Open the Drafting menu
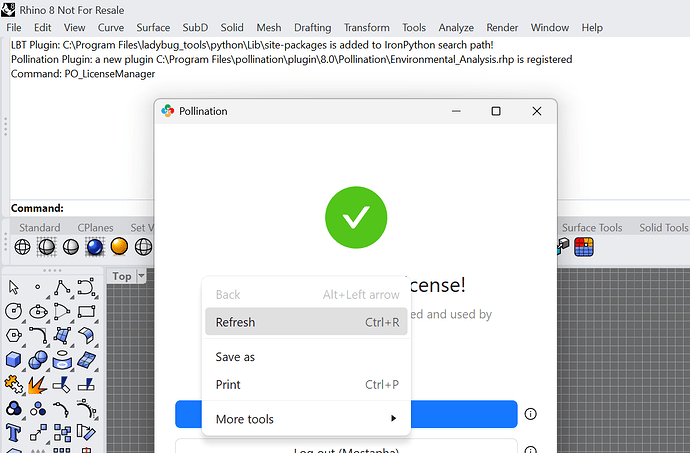This screenshot has width=690, height=453. pos(312,28)
